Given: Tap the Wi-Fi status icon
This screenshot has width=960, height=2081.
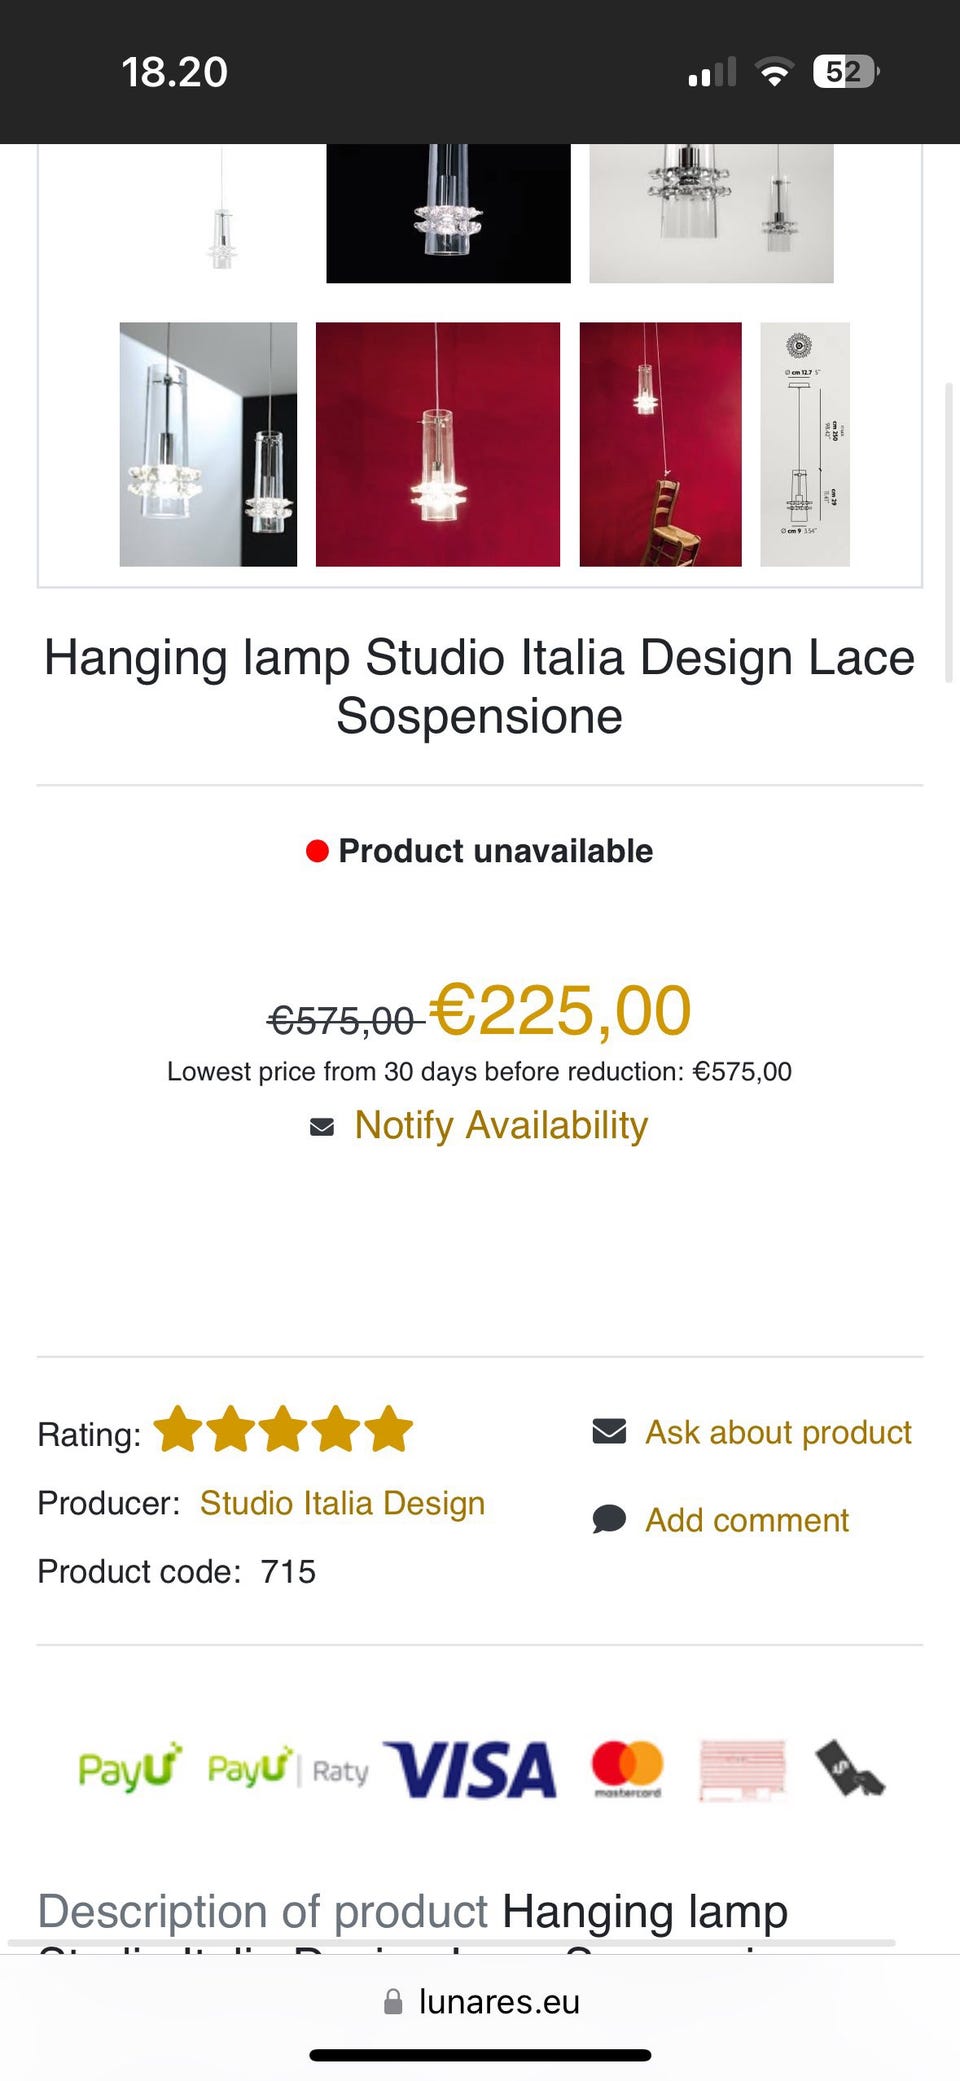Looking at the screenshot, I should pos(773,72).
